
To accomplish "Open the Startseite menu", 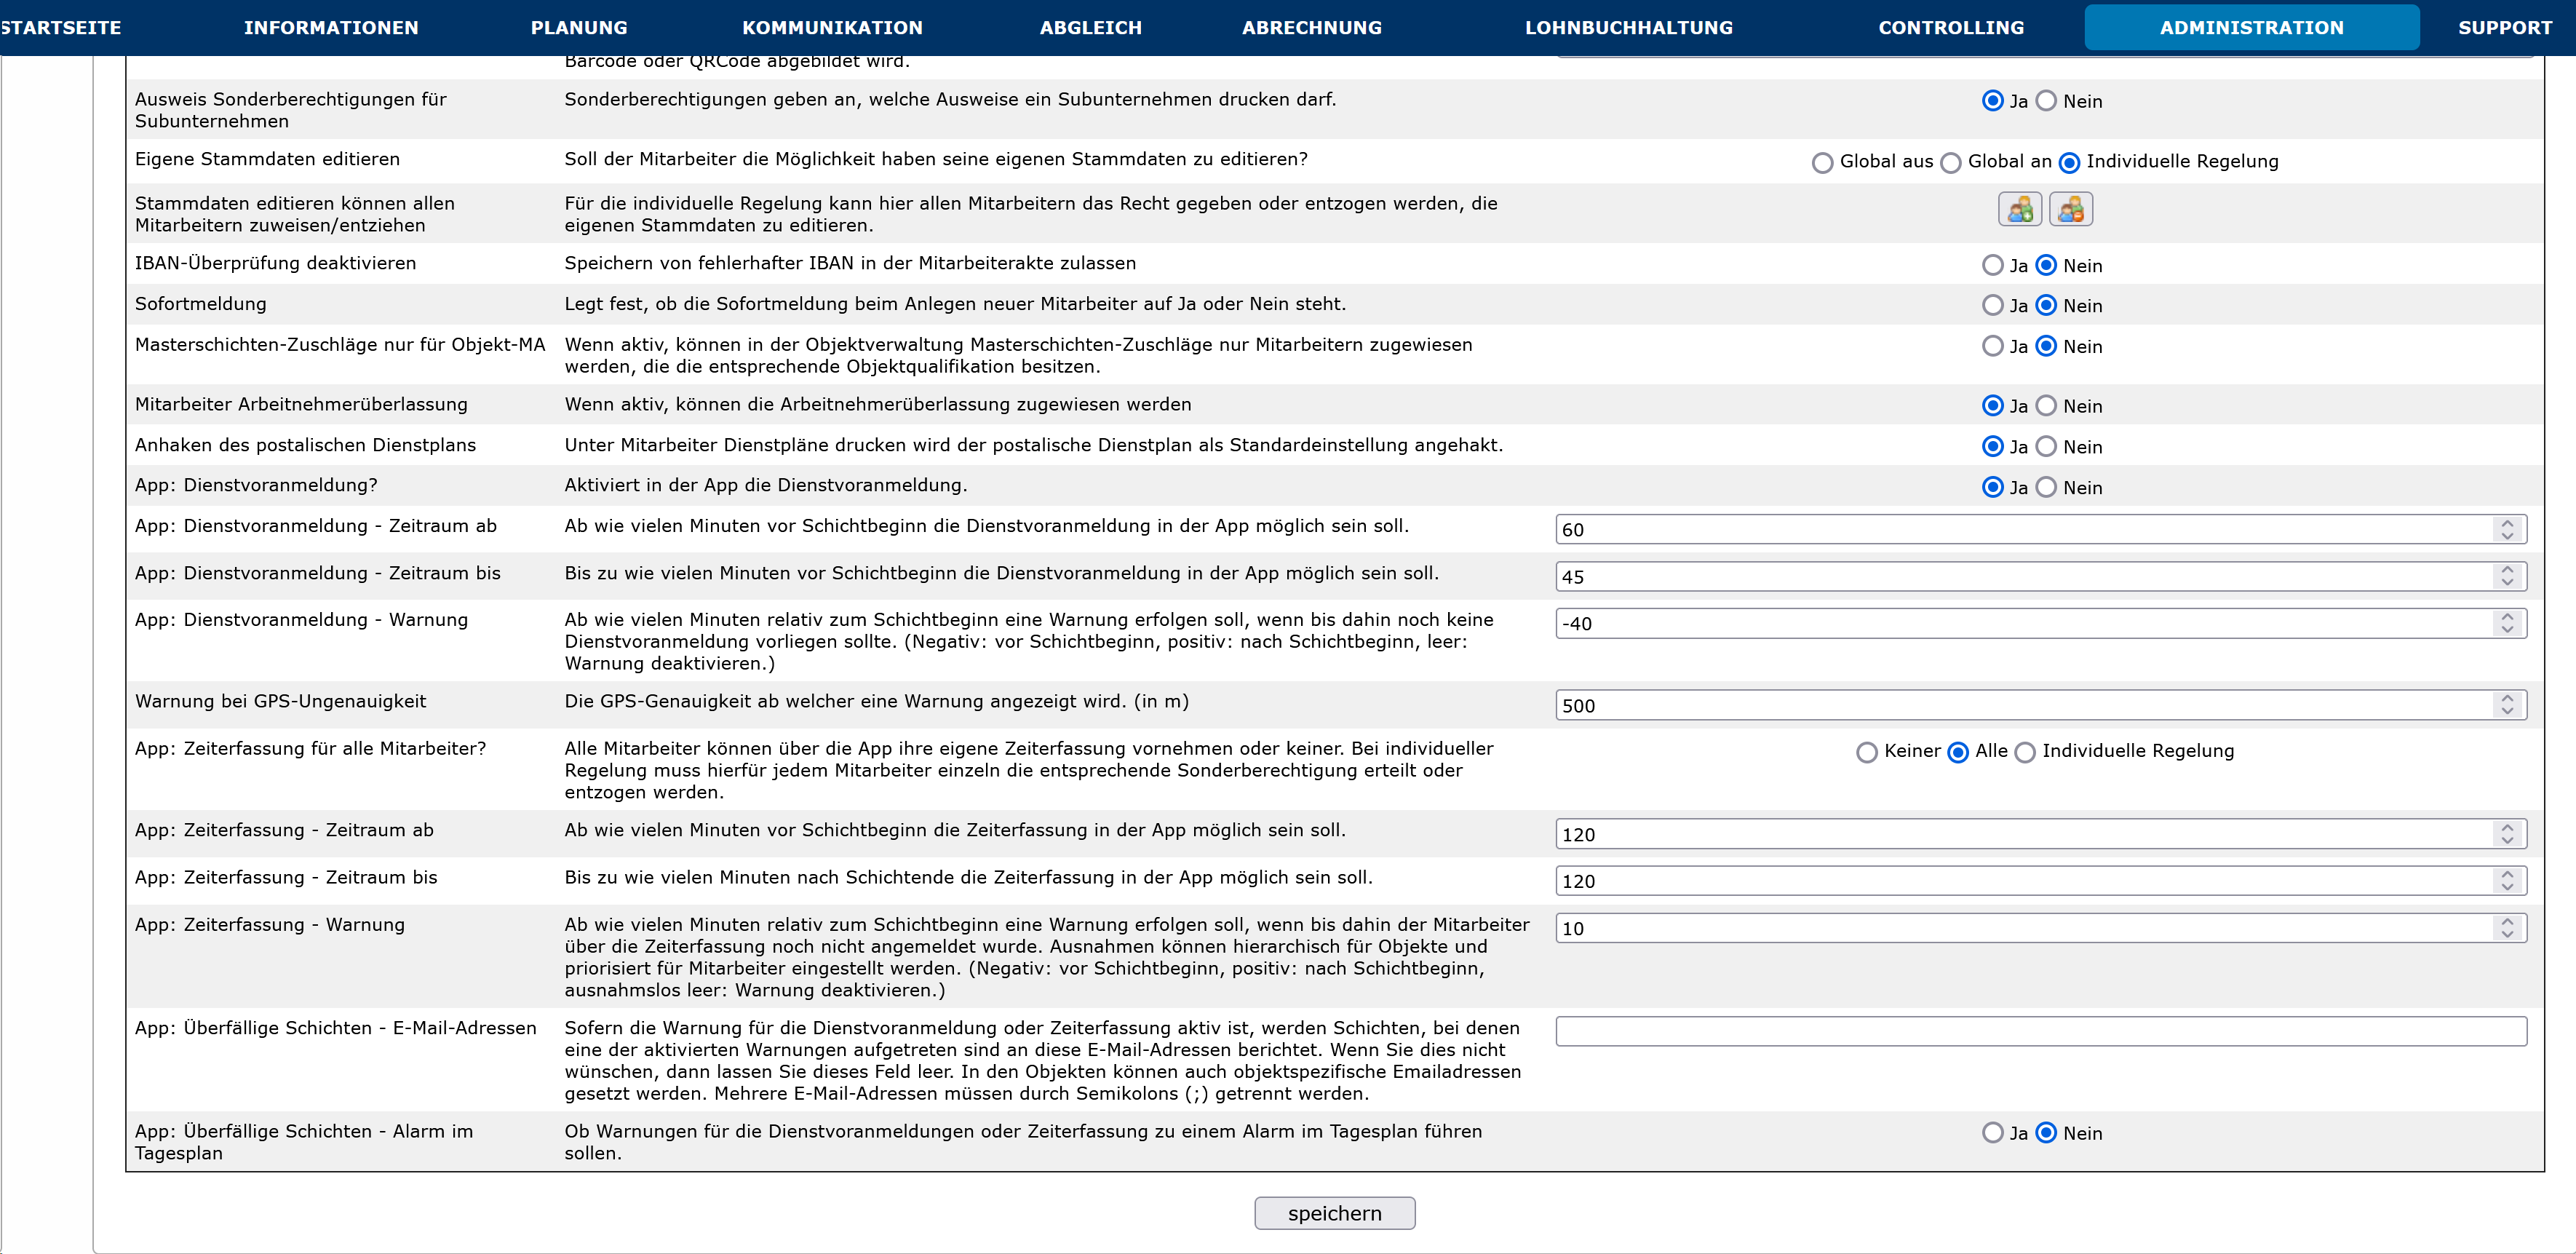I will tap(61, 28).
